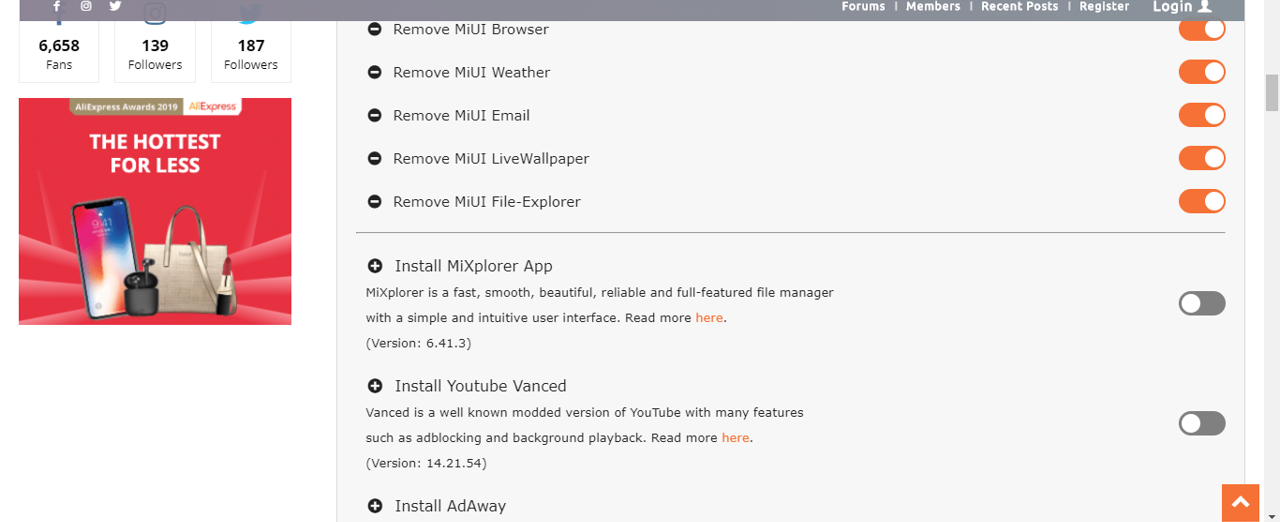The image size is (1280, 522).
Task: Click the (Version: 6.41.3) text
Action: pos(418,343)
